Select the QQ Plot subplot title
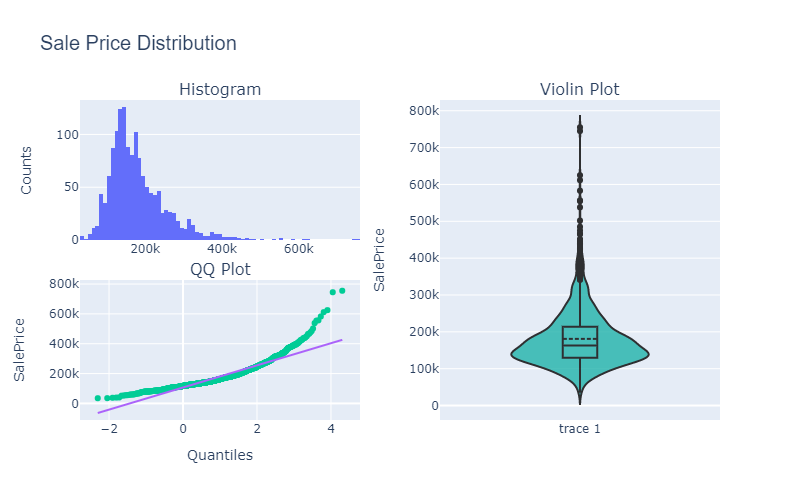 point(220,269)
